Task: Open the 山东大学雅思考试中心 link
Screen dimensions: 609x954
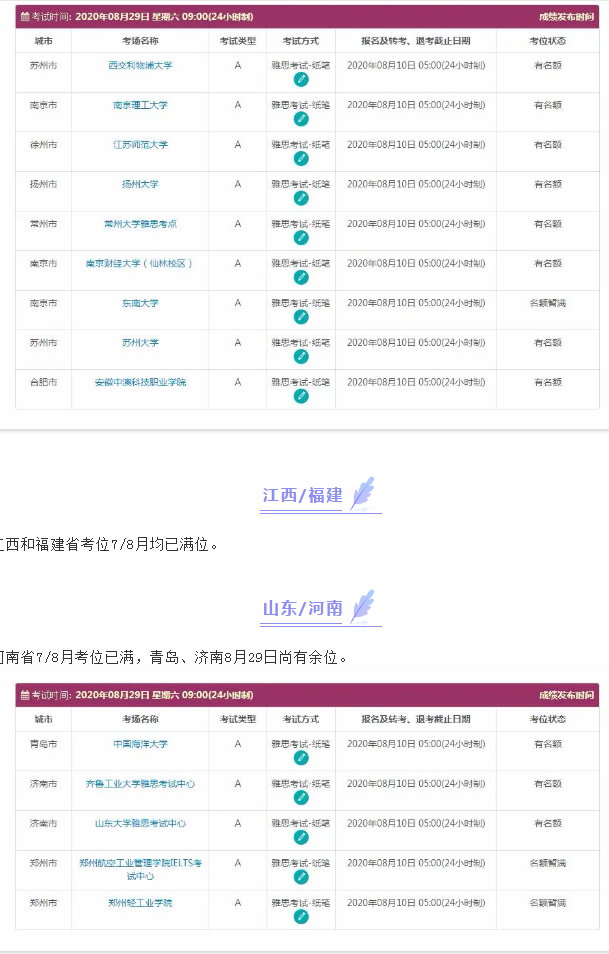Action: (x=140, y=823)
